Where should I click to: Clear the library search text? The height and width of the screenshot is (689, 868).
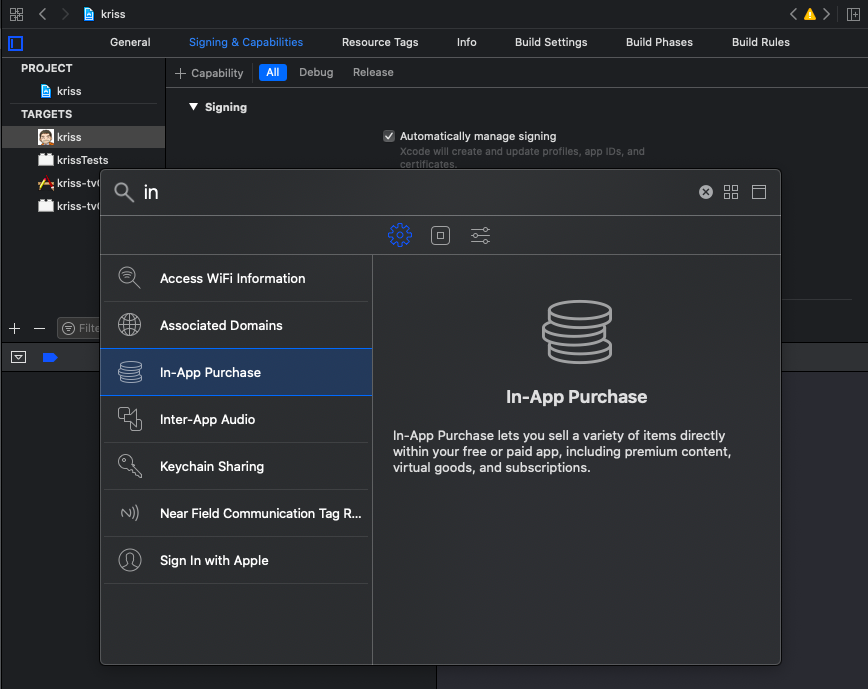coord(706,192)
